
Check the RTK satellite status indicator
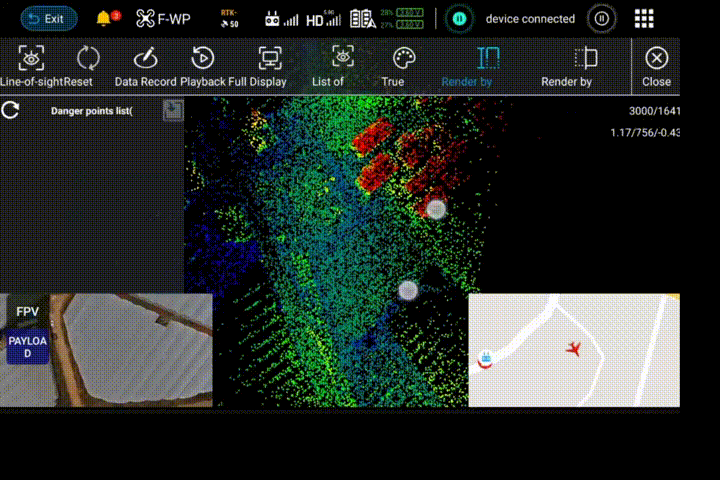tap(230, 19)
